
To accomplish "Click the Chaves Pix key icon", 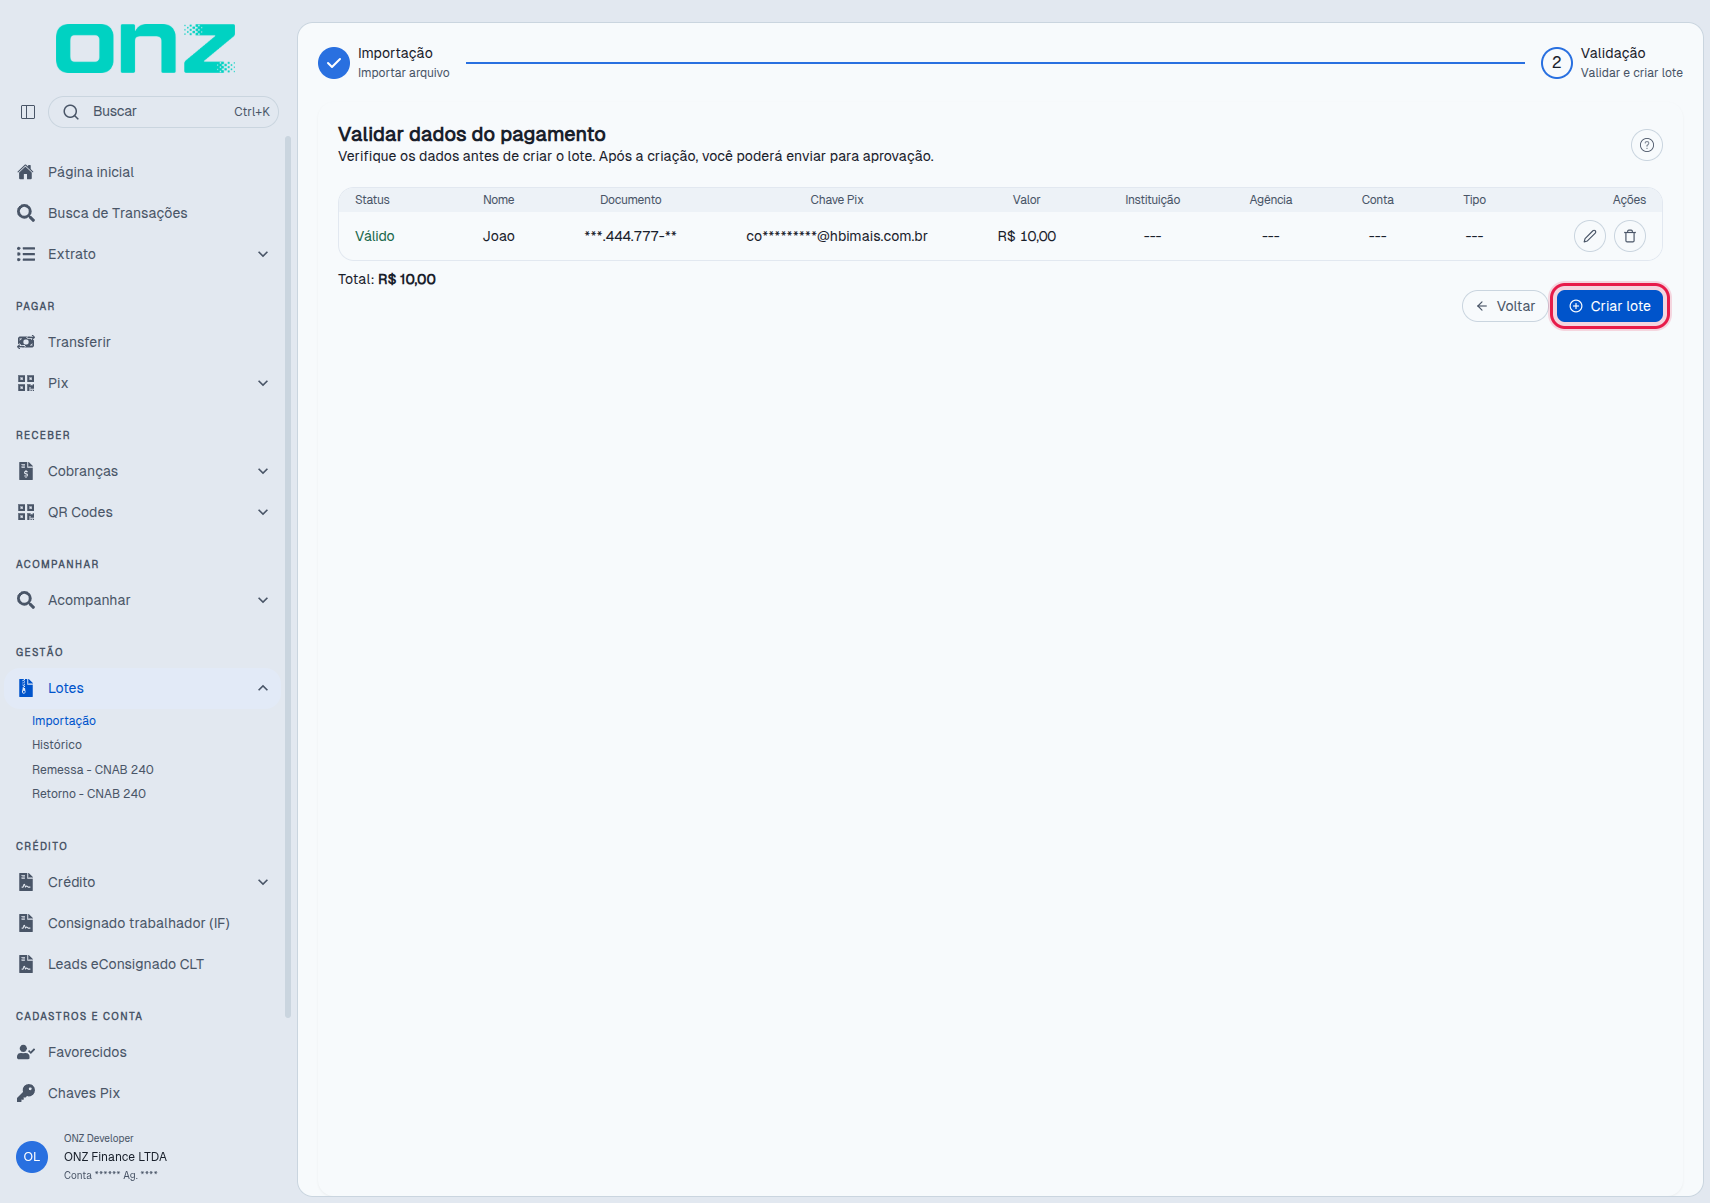I will point(26,1093).
